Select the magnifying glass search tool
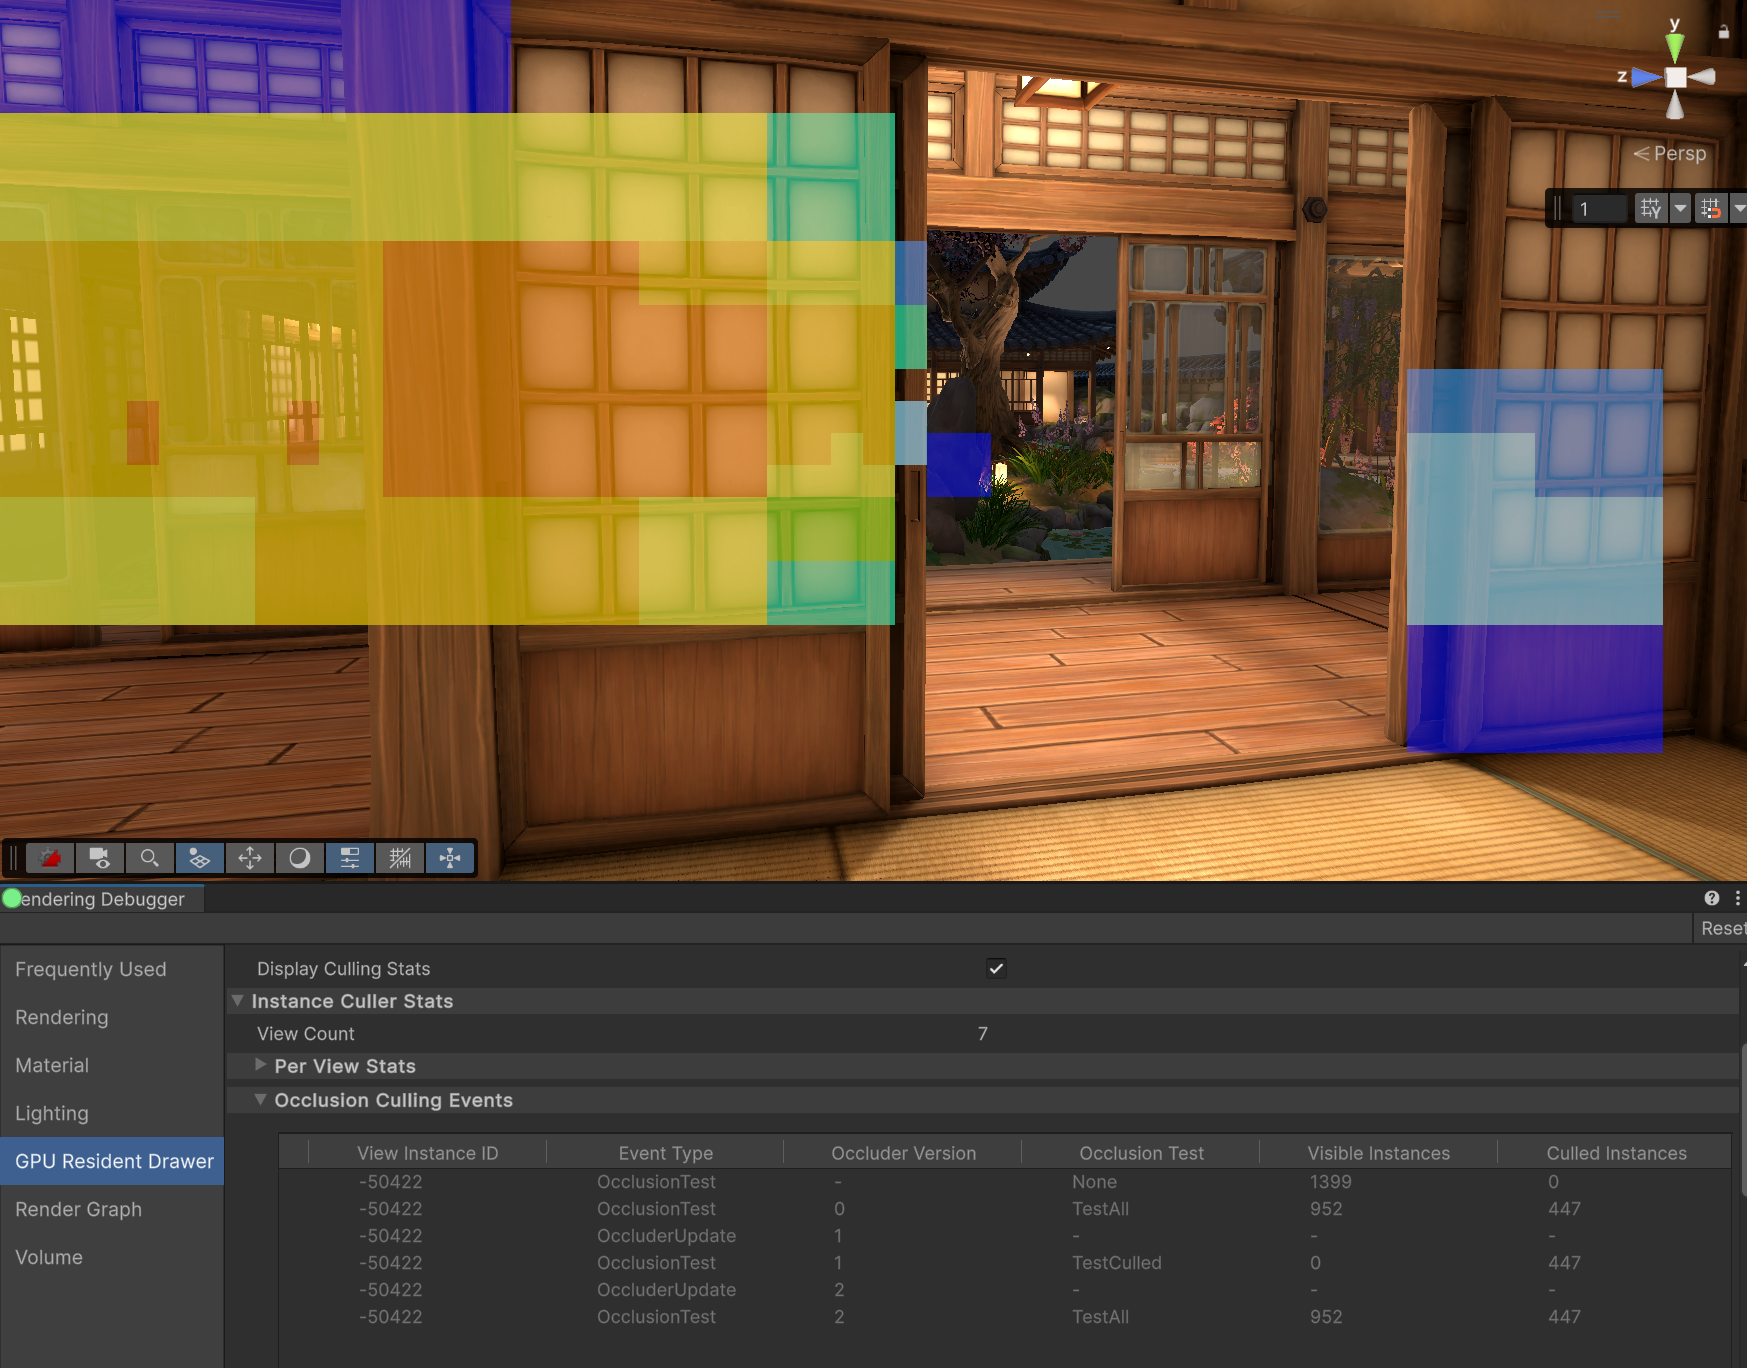 coord(150,858)
